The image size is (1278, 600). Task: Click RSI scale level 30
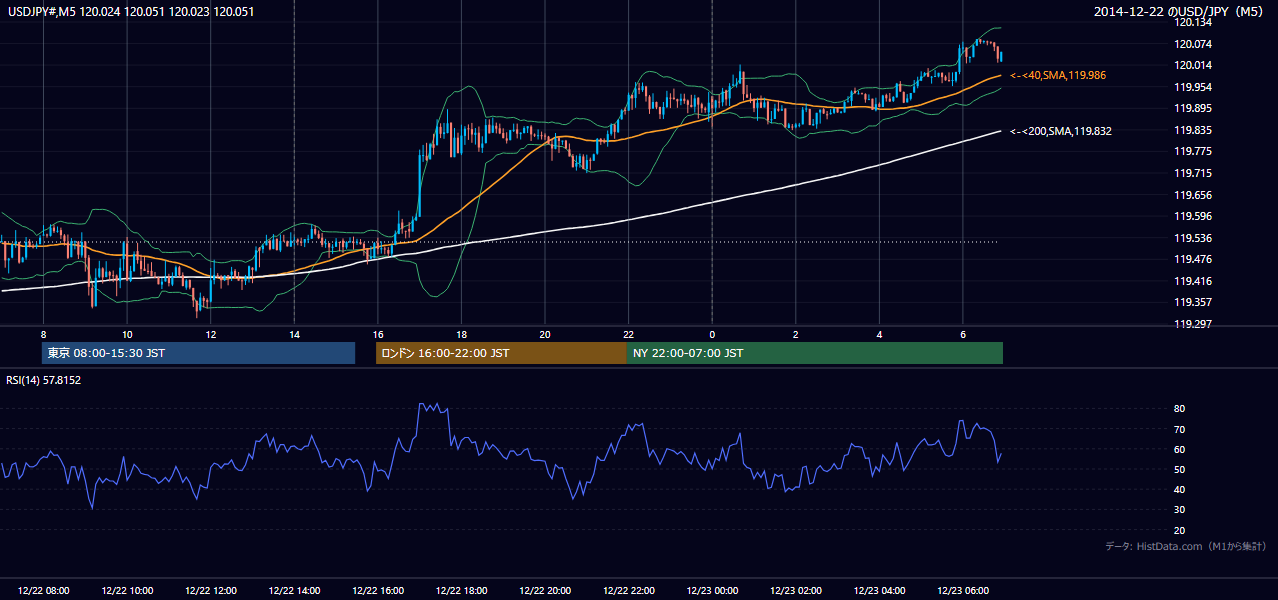1179,510
